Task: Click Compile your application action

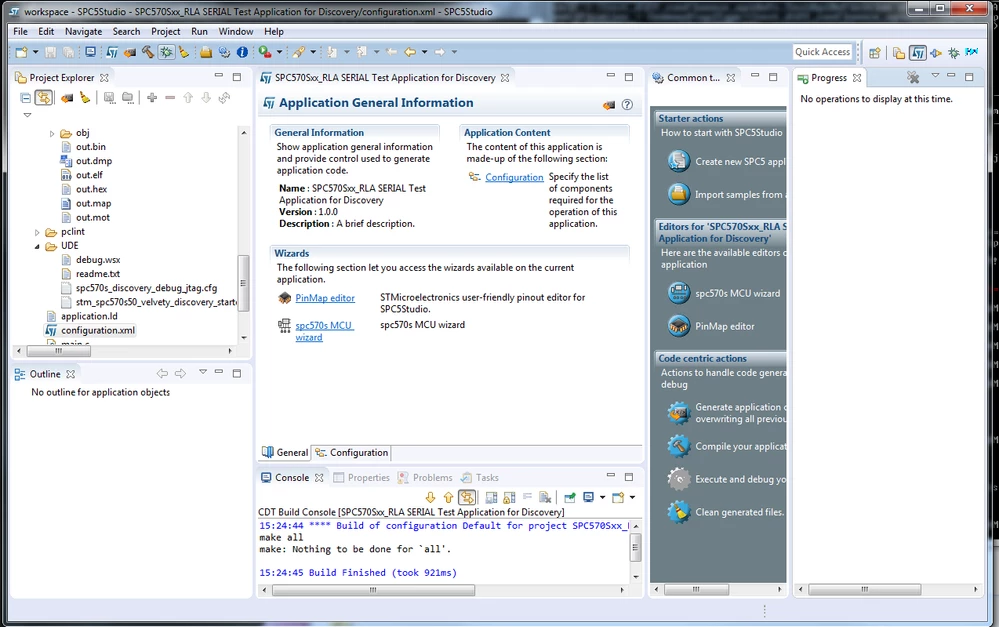Action: [726, 446]
